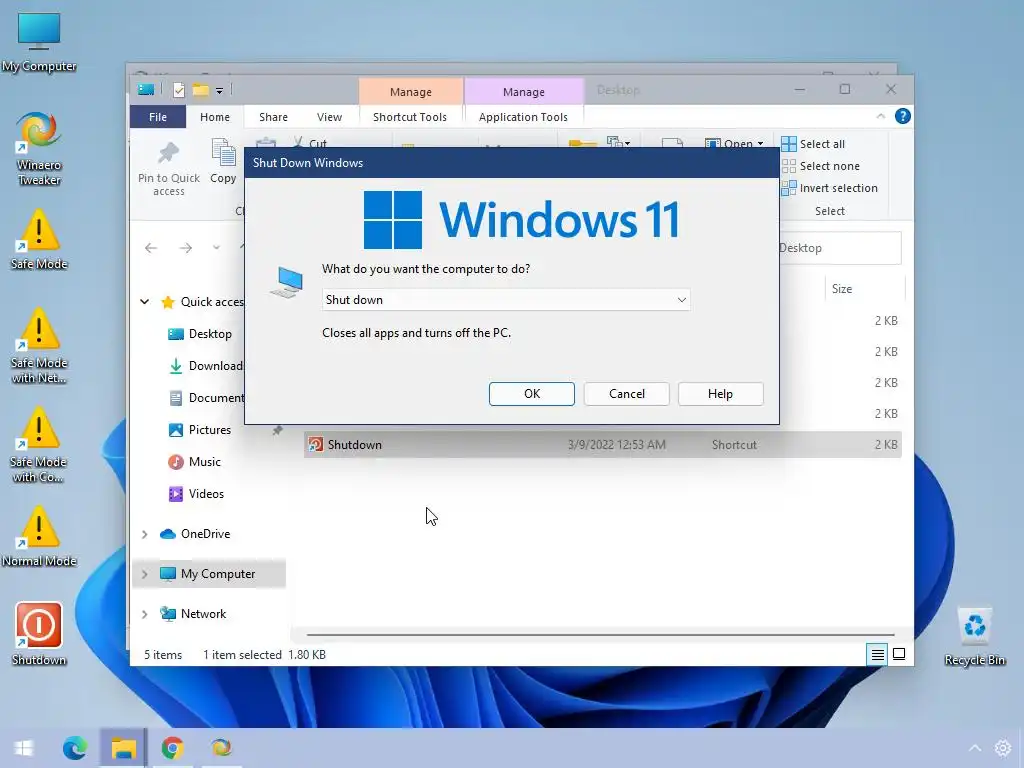Launch Google Chrome from taskbar
1024x768 pixels.
172,748
